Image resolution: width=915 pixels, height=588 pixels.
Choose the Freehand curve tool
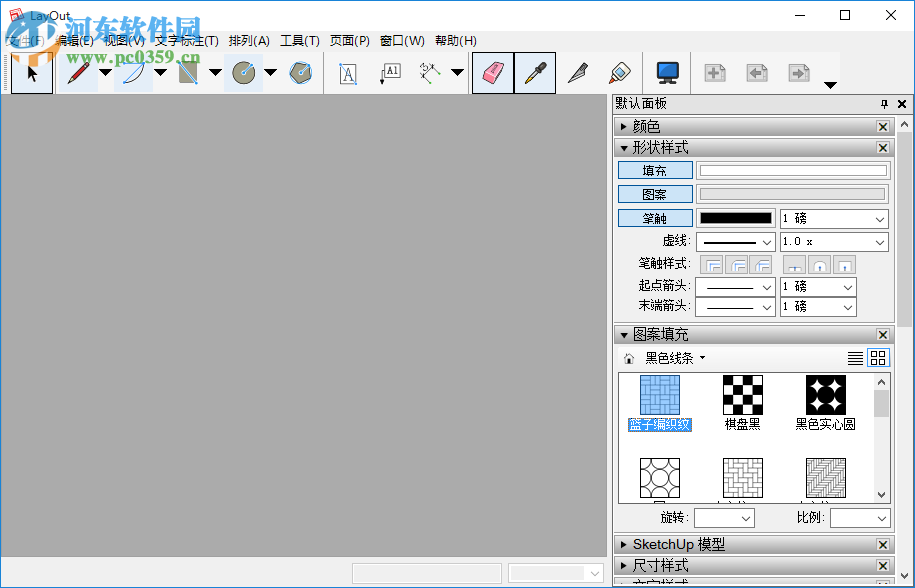pos(133,72)
